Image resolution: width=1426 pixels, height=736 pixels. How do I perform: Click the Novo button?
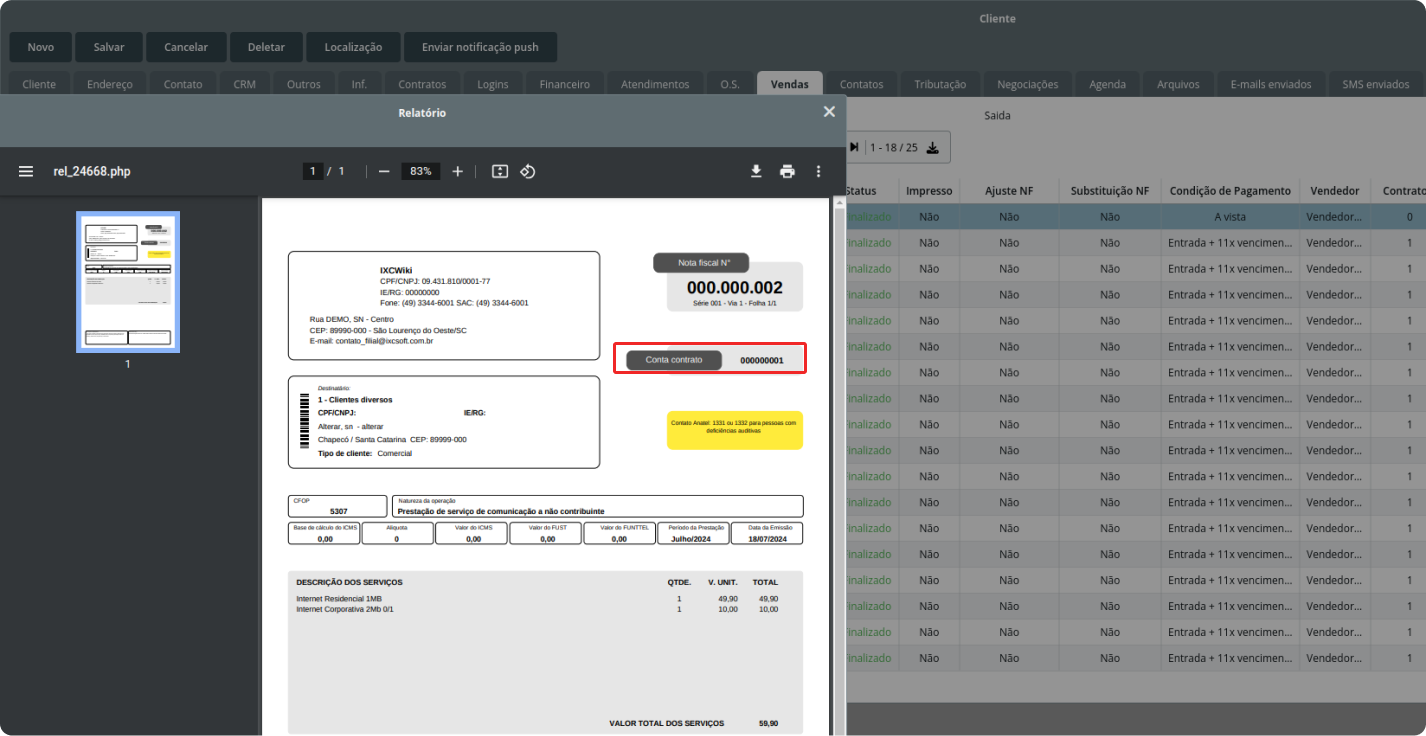tap(41, 47)
